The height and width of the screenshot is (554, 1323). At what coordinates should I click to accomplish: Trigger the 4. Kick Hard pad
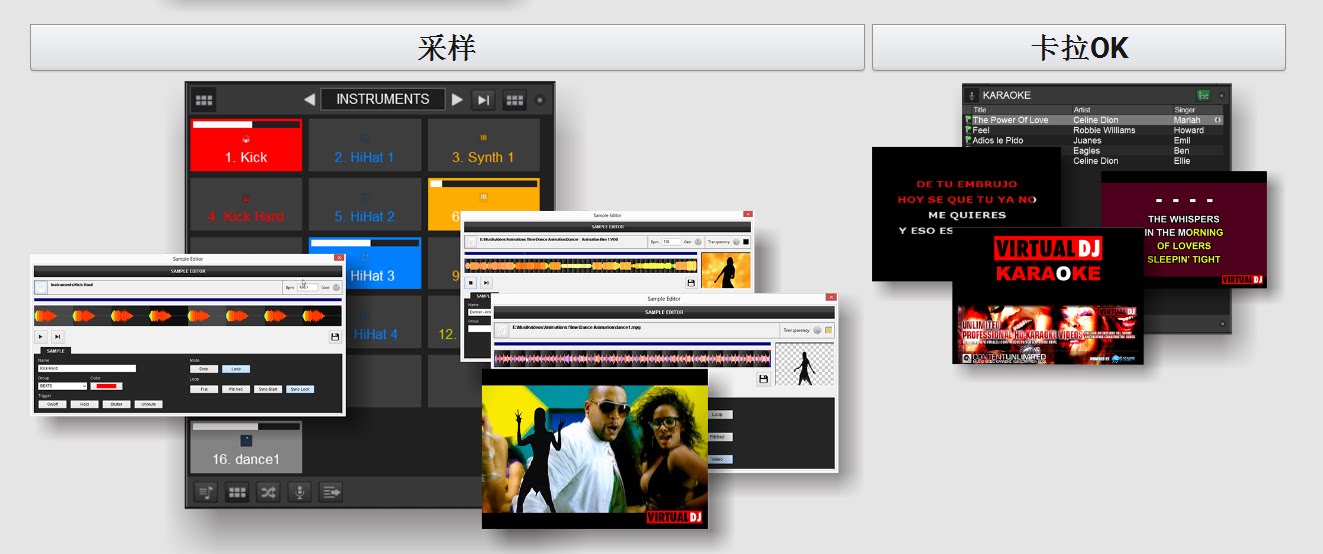(x=246, y=203)
